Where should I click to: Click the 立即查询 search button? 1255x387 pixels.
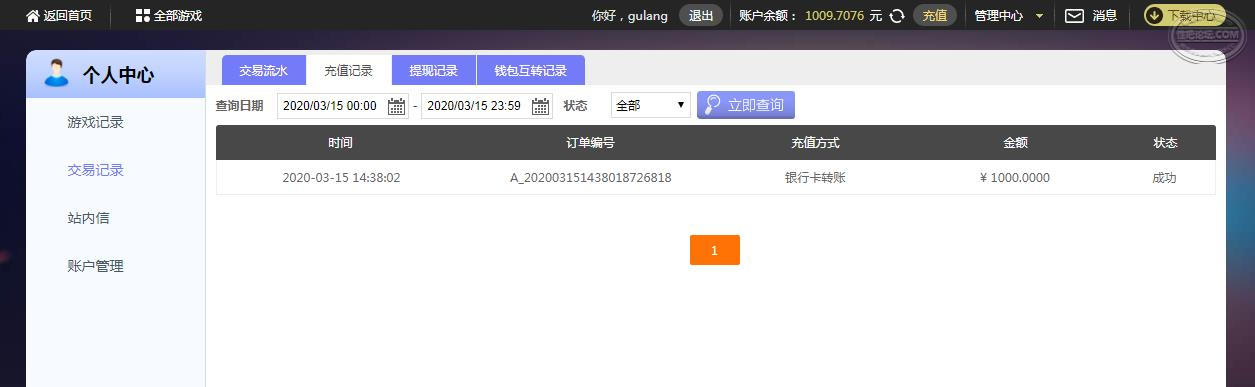pyautogui.click(x=746, y=105)
